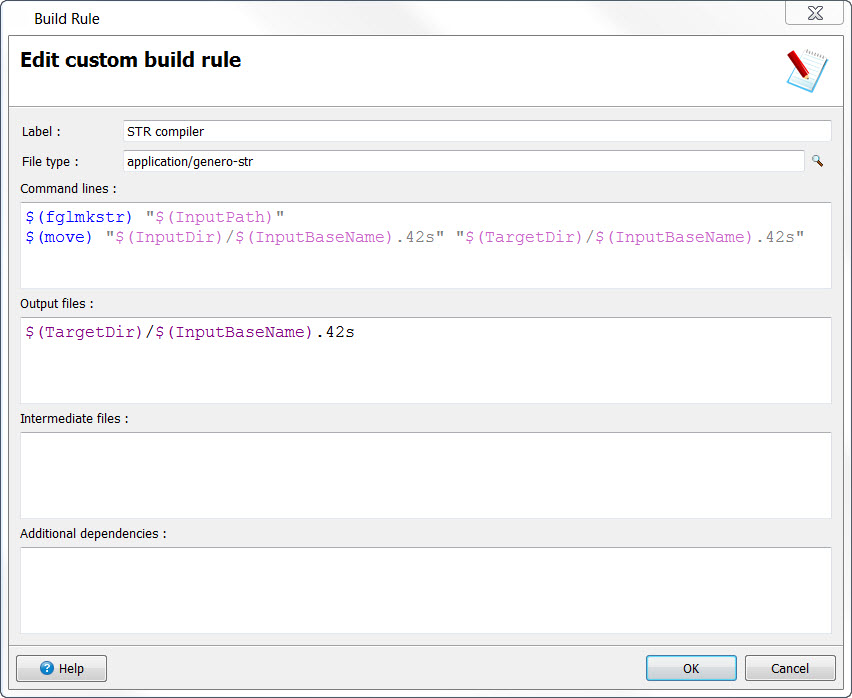852x698 pixels.
Task: Click into the Label input field
Action: coord(400,131)
